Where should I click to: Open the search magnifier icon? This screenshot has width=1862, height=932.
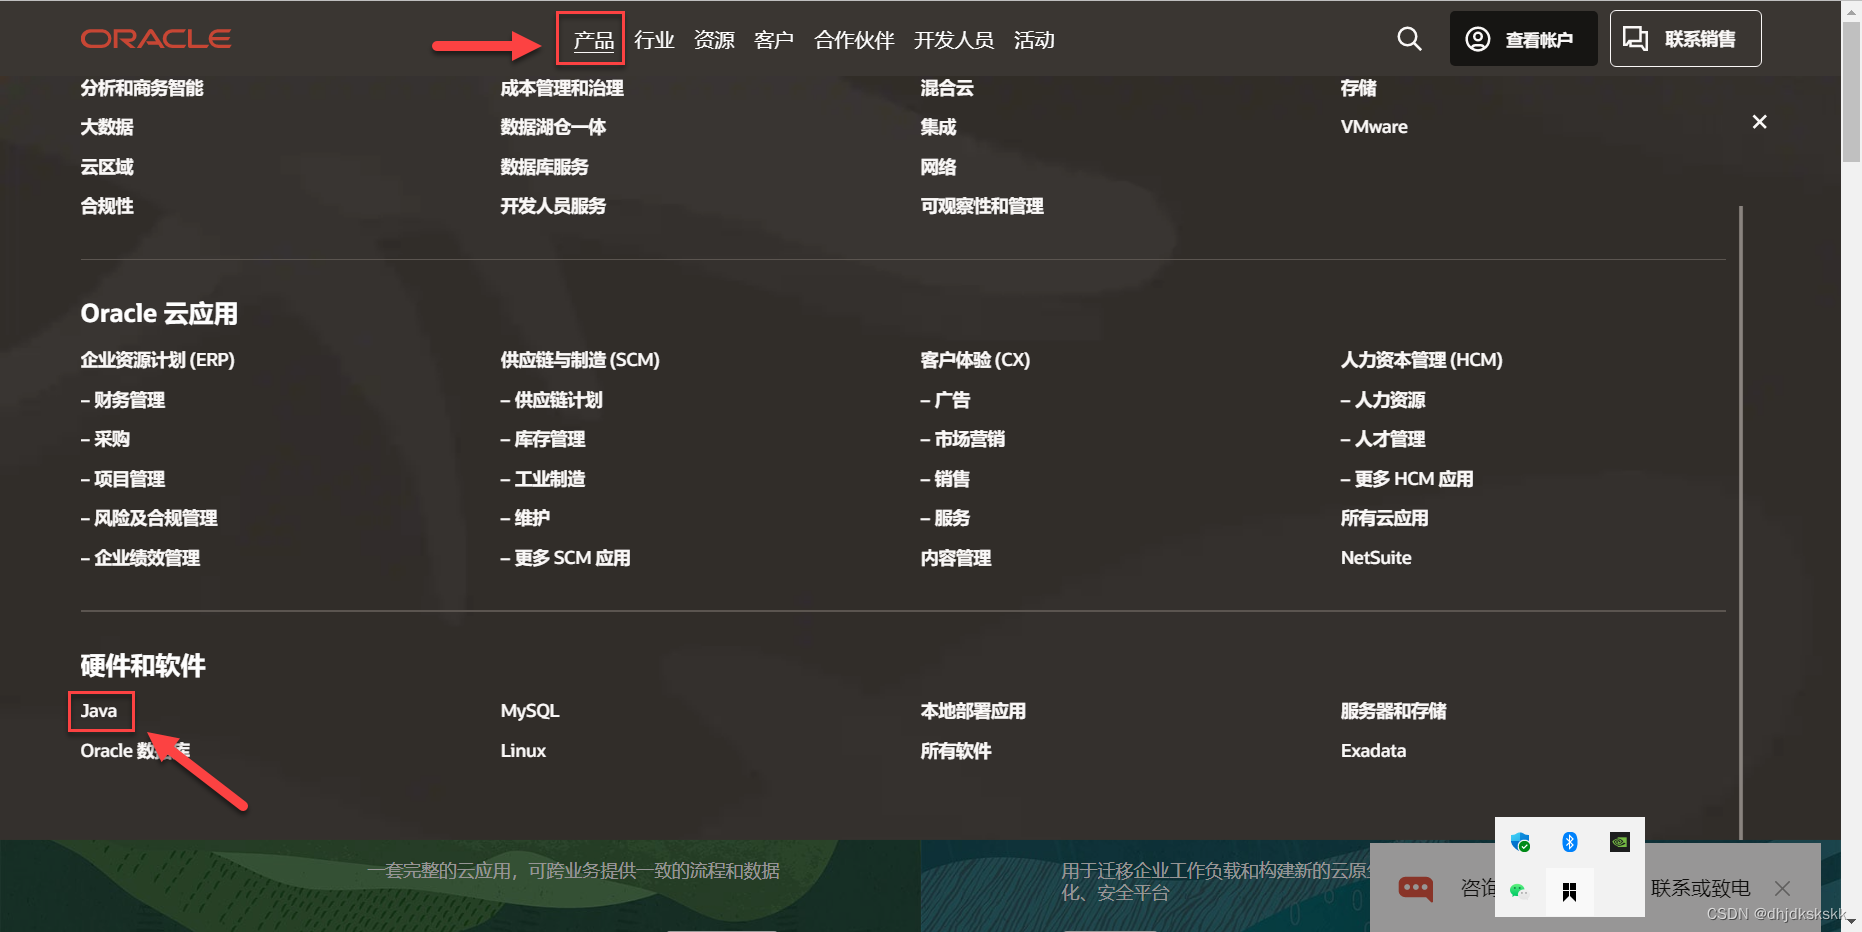[1409, 39]
